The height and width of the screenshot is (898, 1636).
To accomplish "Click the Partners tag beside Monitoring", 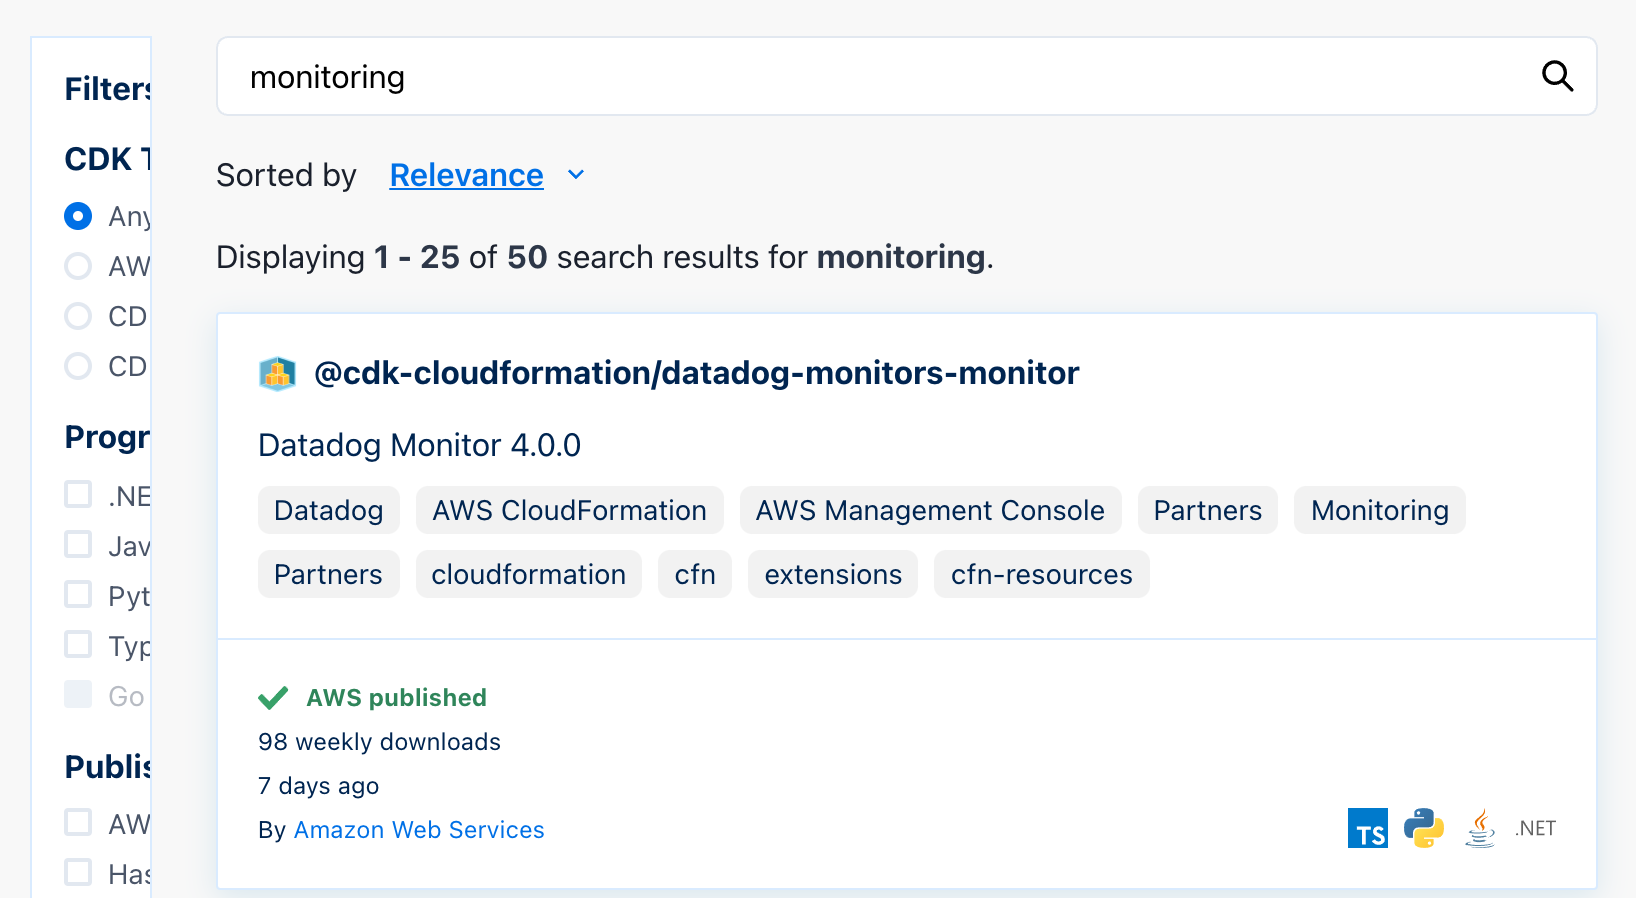I will [x=1208, y=510].
